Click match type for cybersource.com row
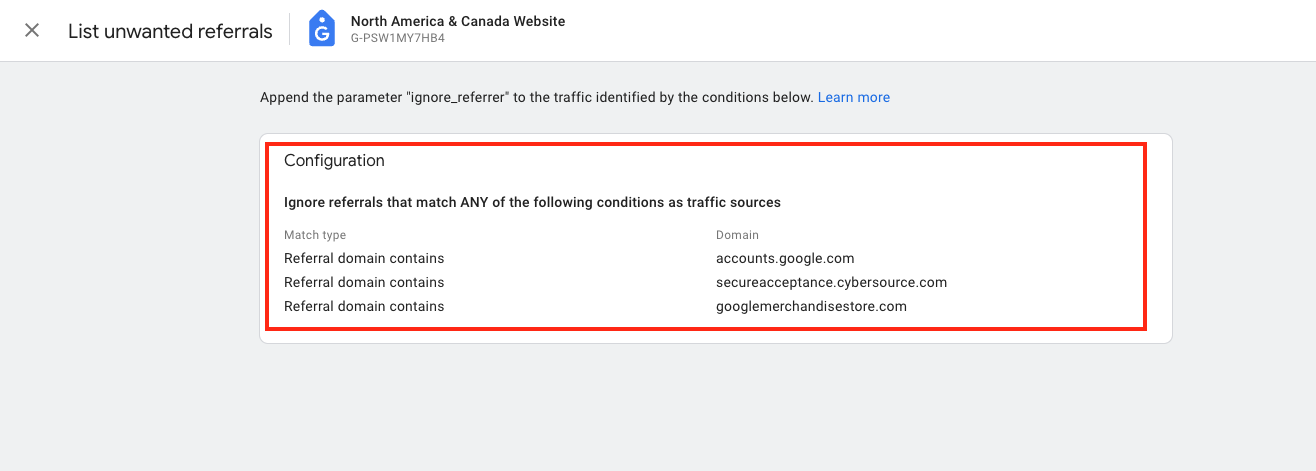This screenshot has width=1316, height=471. [364, 282]
